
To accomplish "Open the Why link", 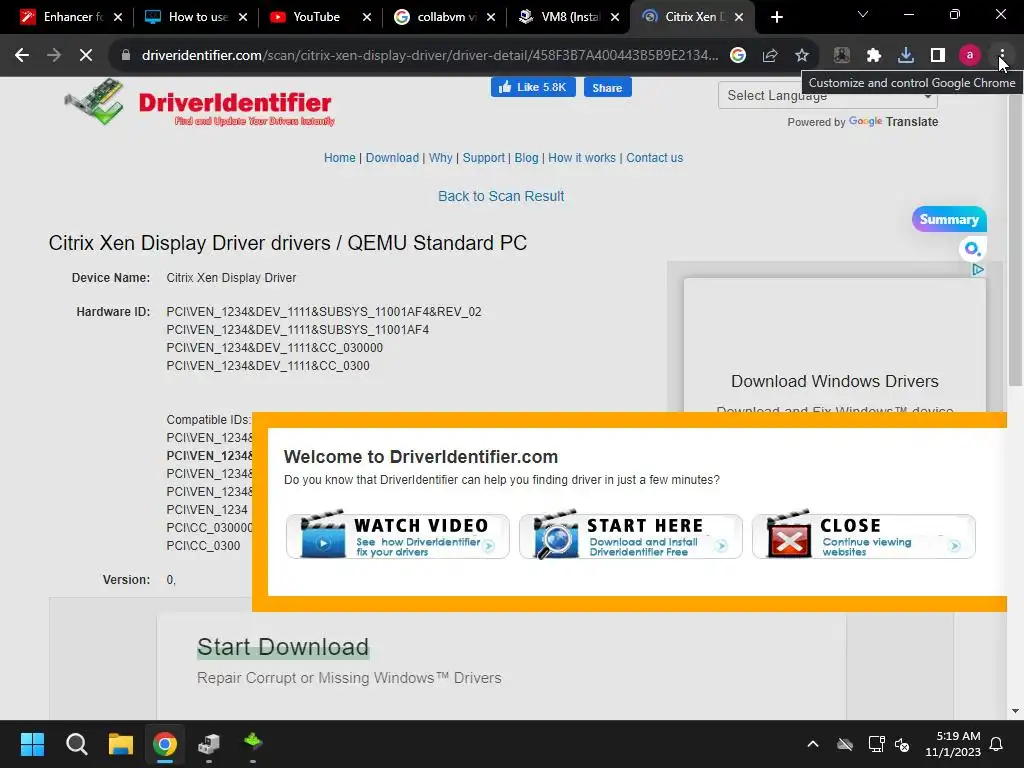I will click(x=440, y=158).
